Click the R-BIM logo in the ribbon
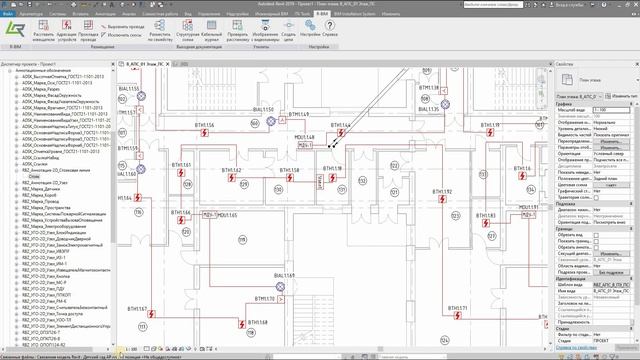This screenshot has width=640, height=360. [15, 30]
